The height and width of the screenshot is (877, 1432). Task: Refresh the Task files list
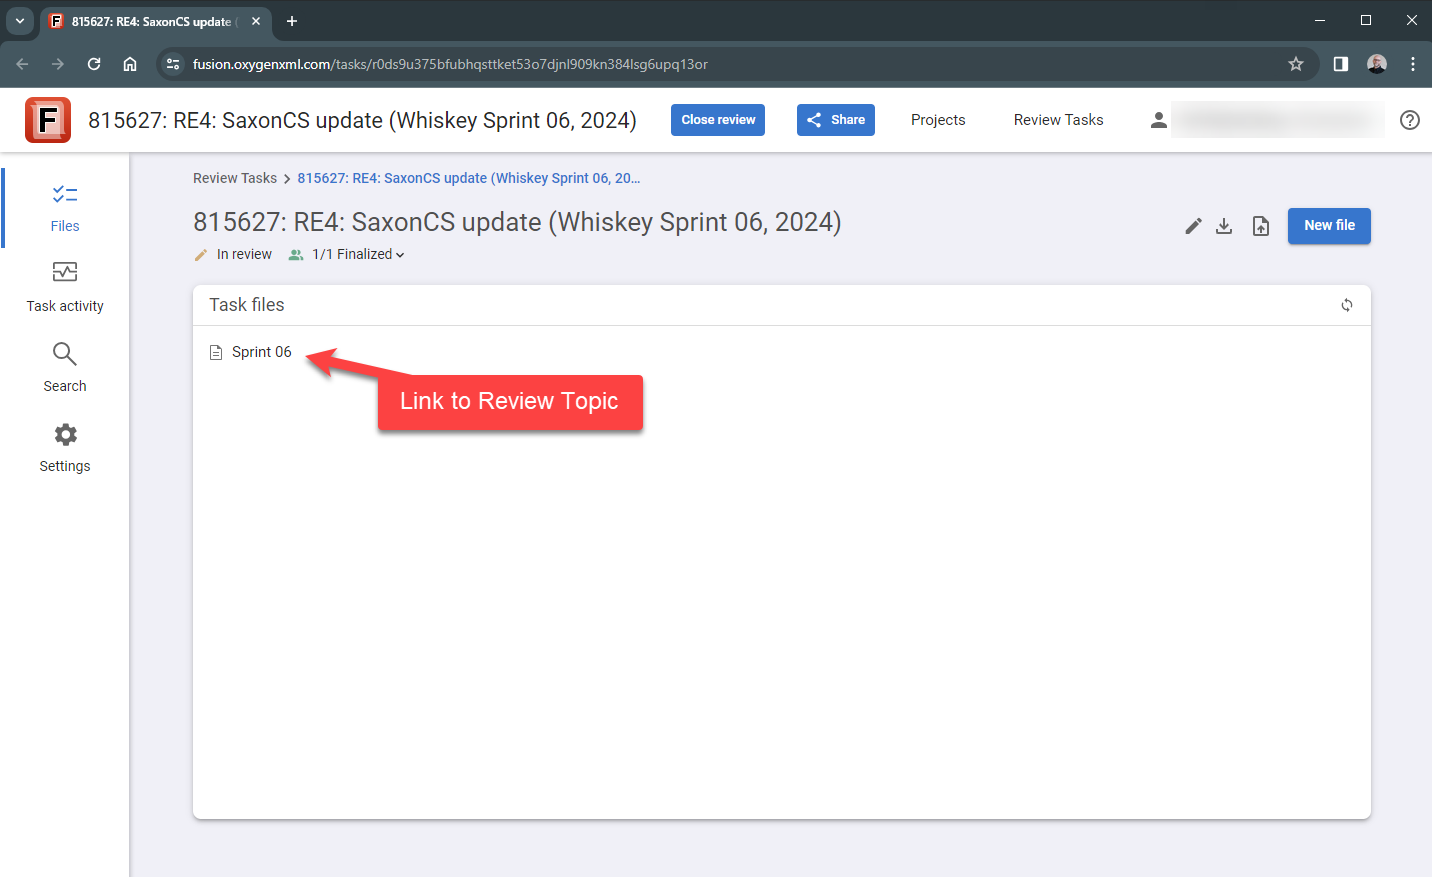[1347, 305]
